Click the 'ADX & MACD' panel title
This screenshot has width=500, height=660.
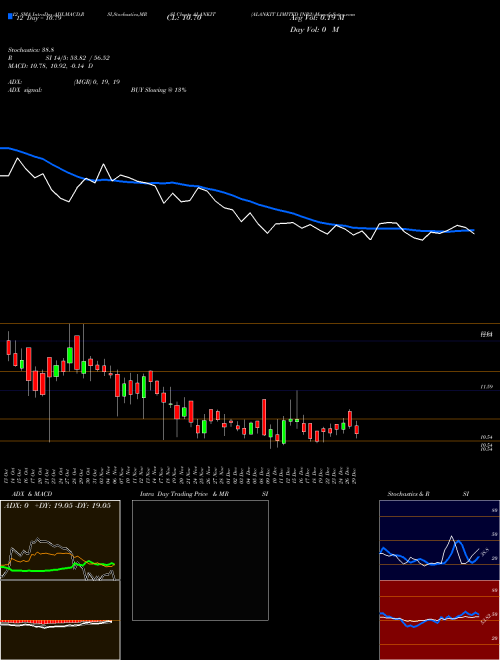32,494
